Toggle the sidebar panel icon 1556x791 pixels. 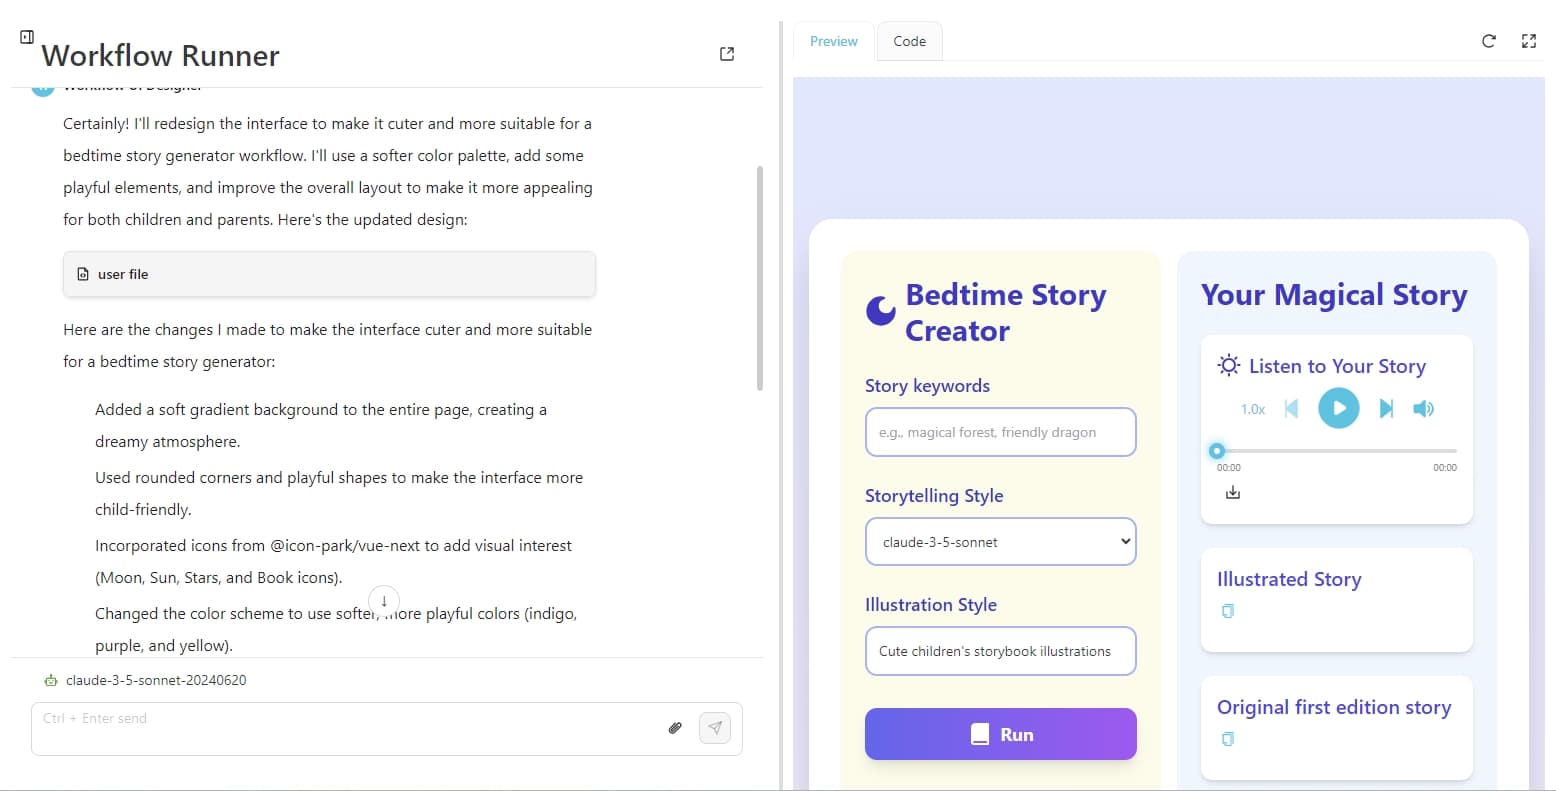tap(27, 37)
